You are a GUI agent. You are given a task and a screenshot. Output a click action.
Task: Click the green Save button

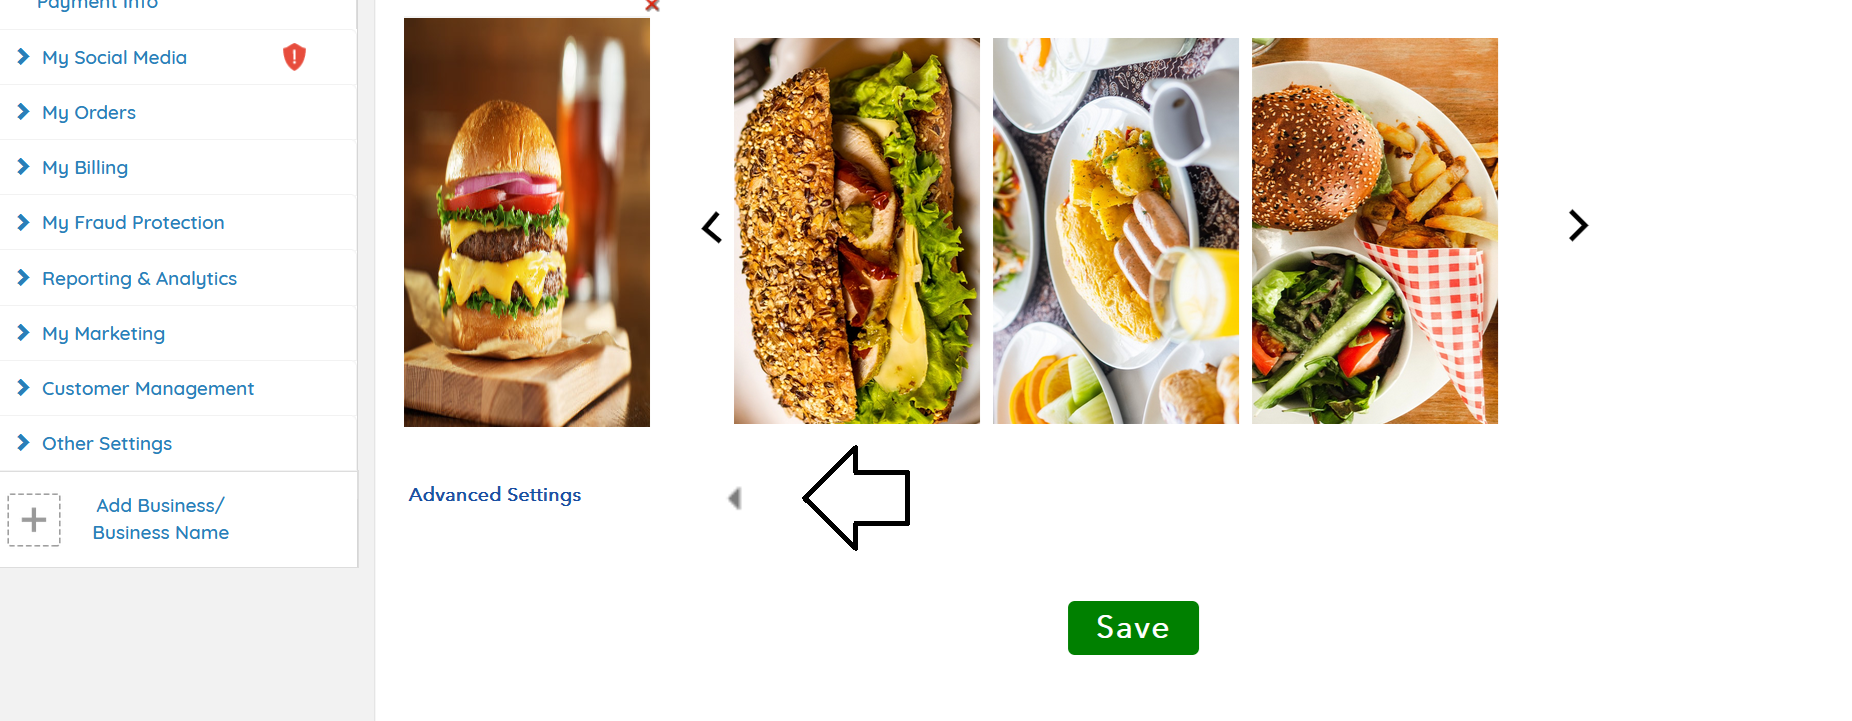1133,628
